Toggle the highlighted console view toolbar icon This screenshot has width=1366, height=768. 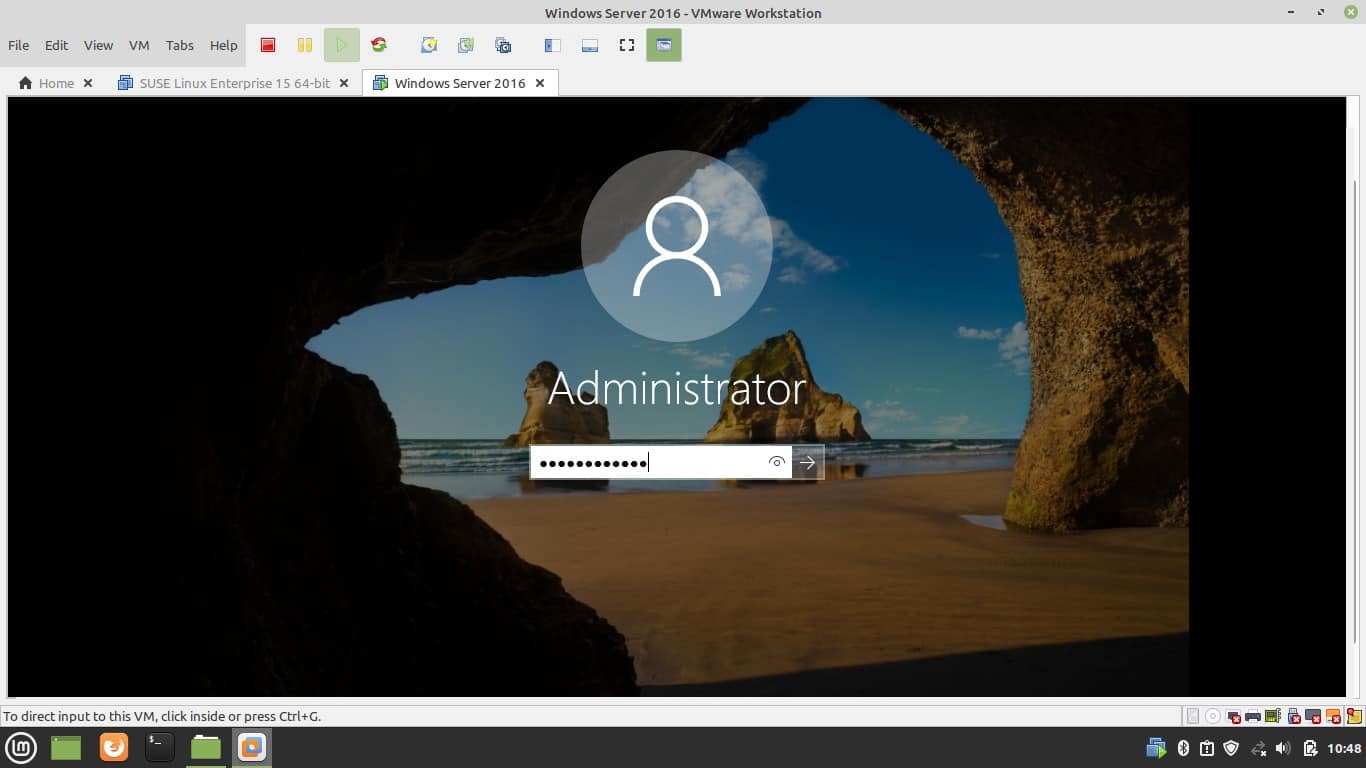click(664, 45)
